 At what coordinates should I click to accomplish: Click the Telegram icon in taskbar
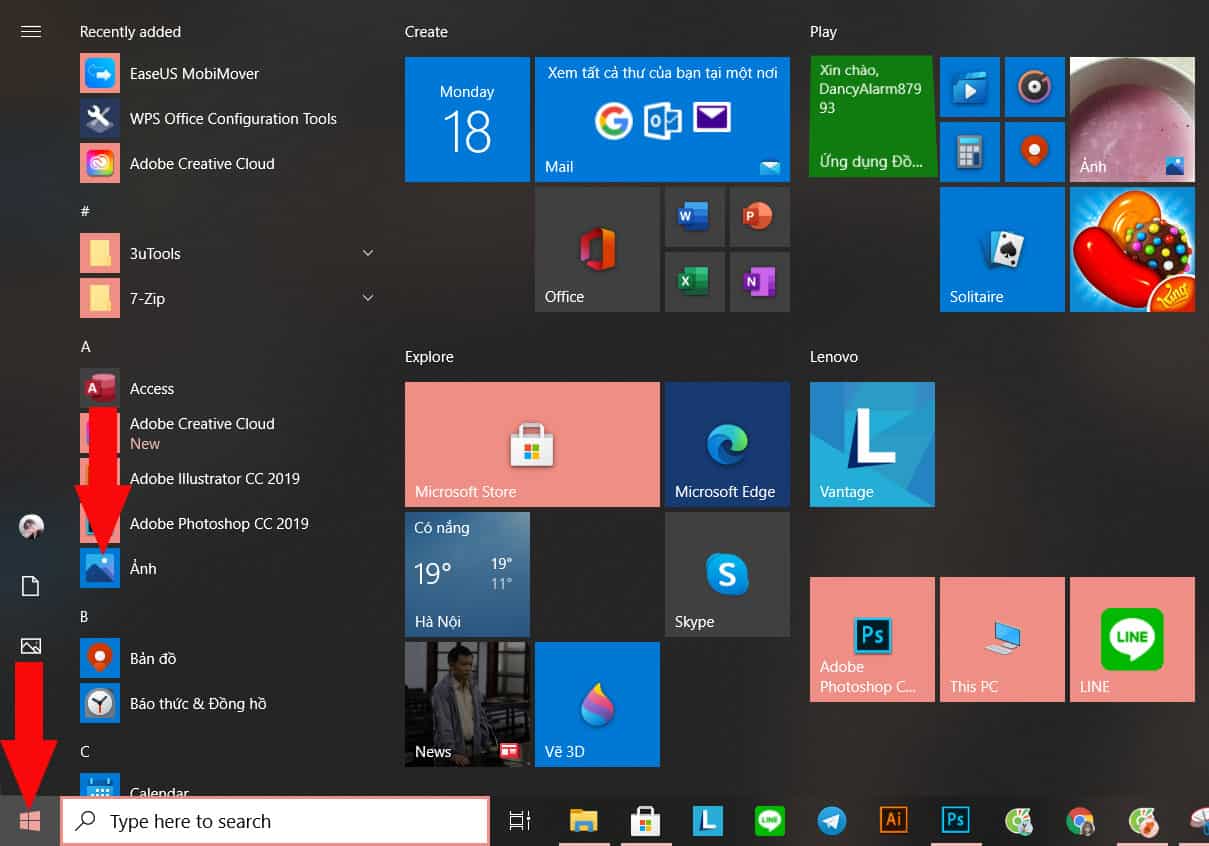[831, 821]
